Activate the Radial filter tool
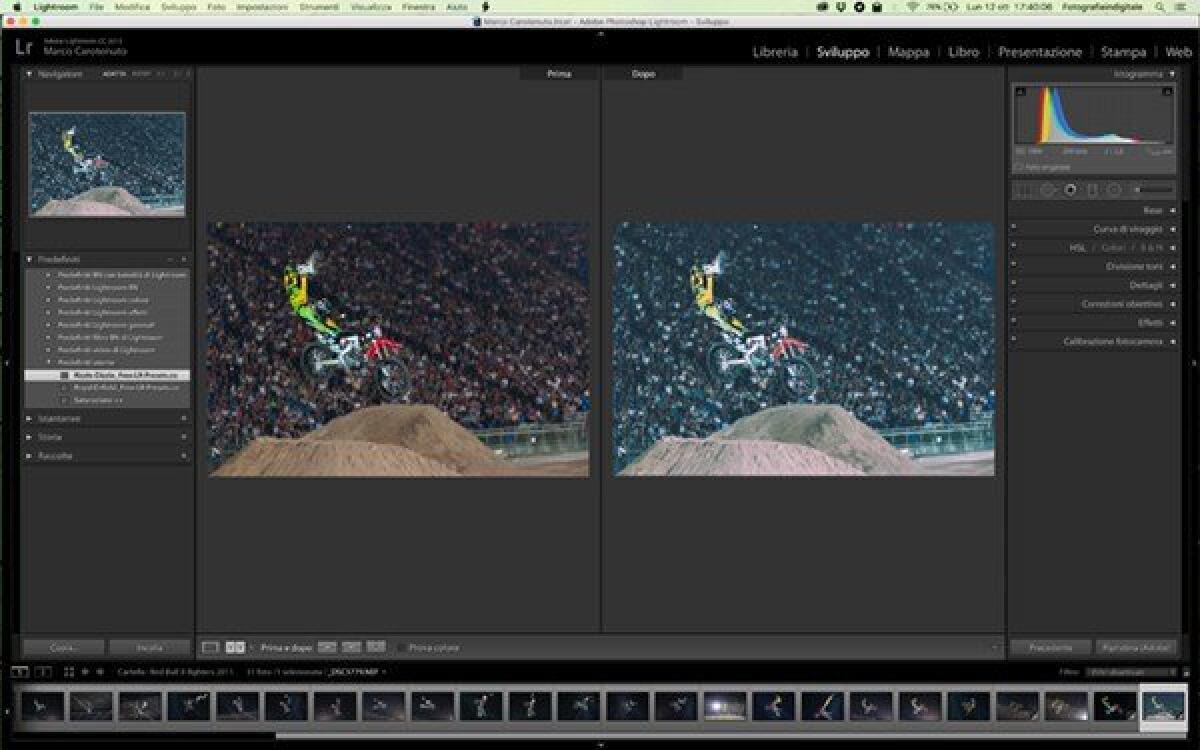Image resolution: width=1200 pixels, height=750 pixels. pyautogui.click(x=1112, y=188)
